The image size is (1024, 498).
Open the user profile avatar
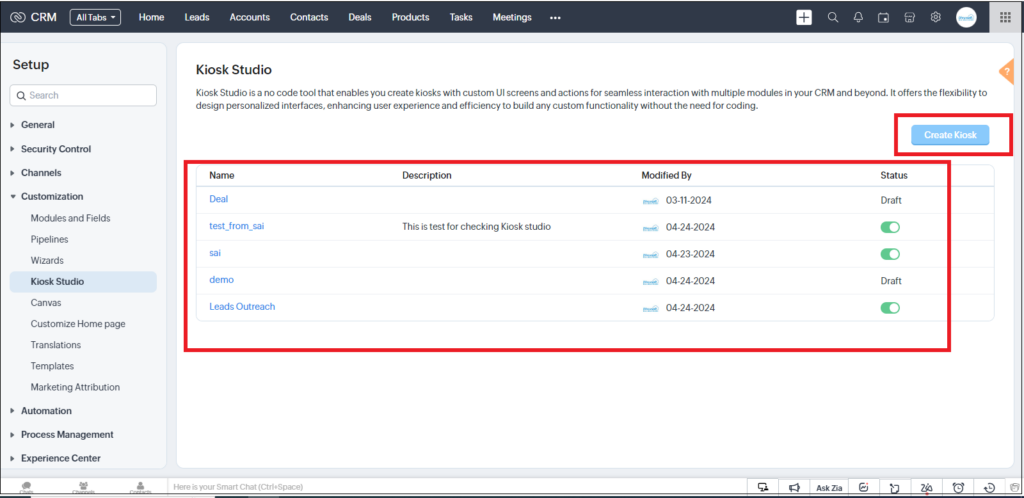click(x=966, y=18)
